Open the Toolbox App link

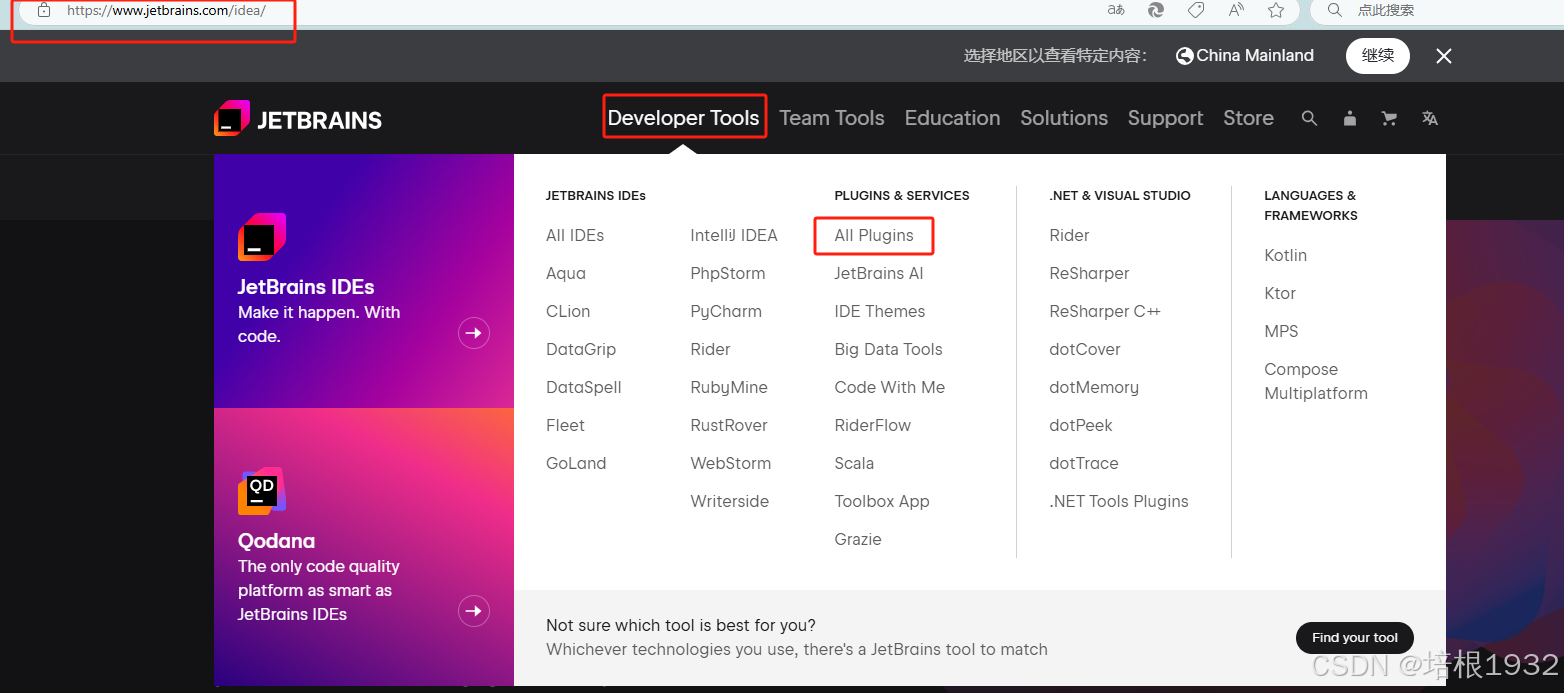pyautogui.click(x=882, y=502)
